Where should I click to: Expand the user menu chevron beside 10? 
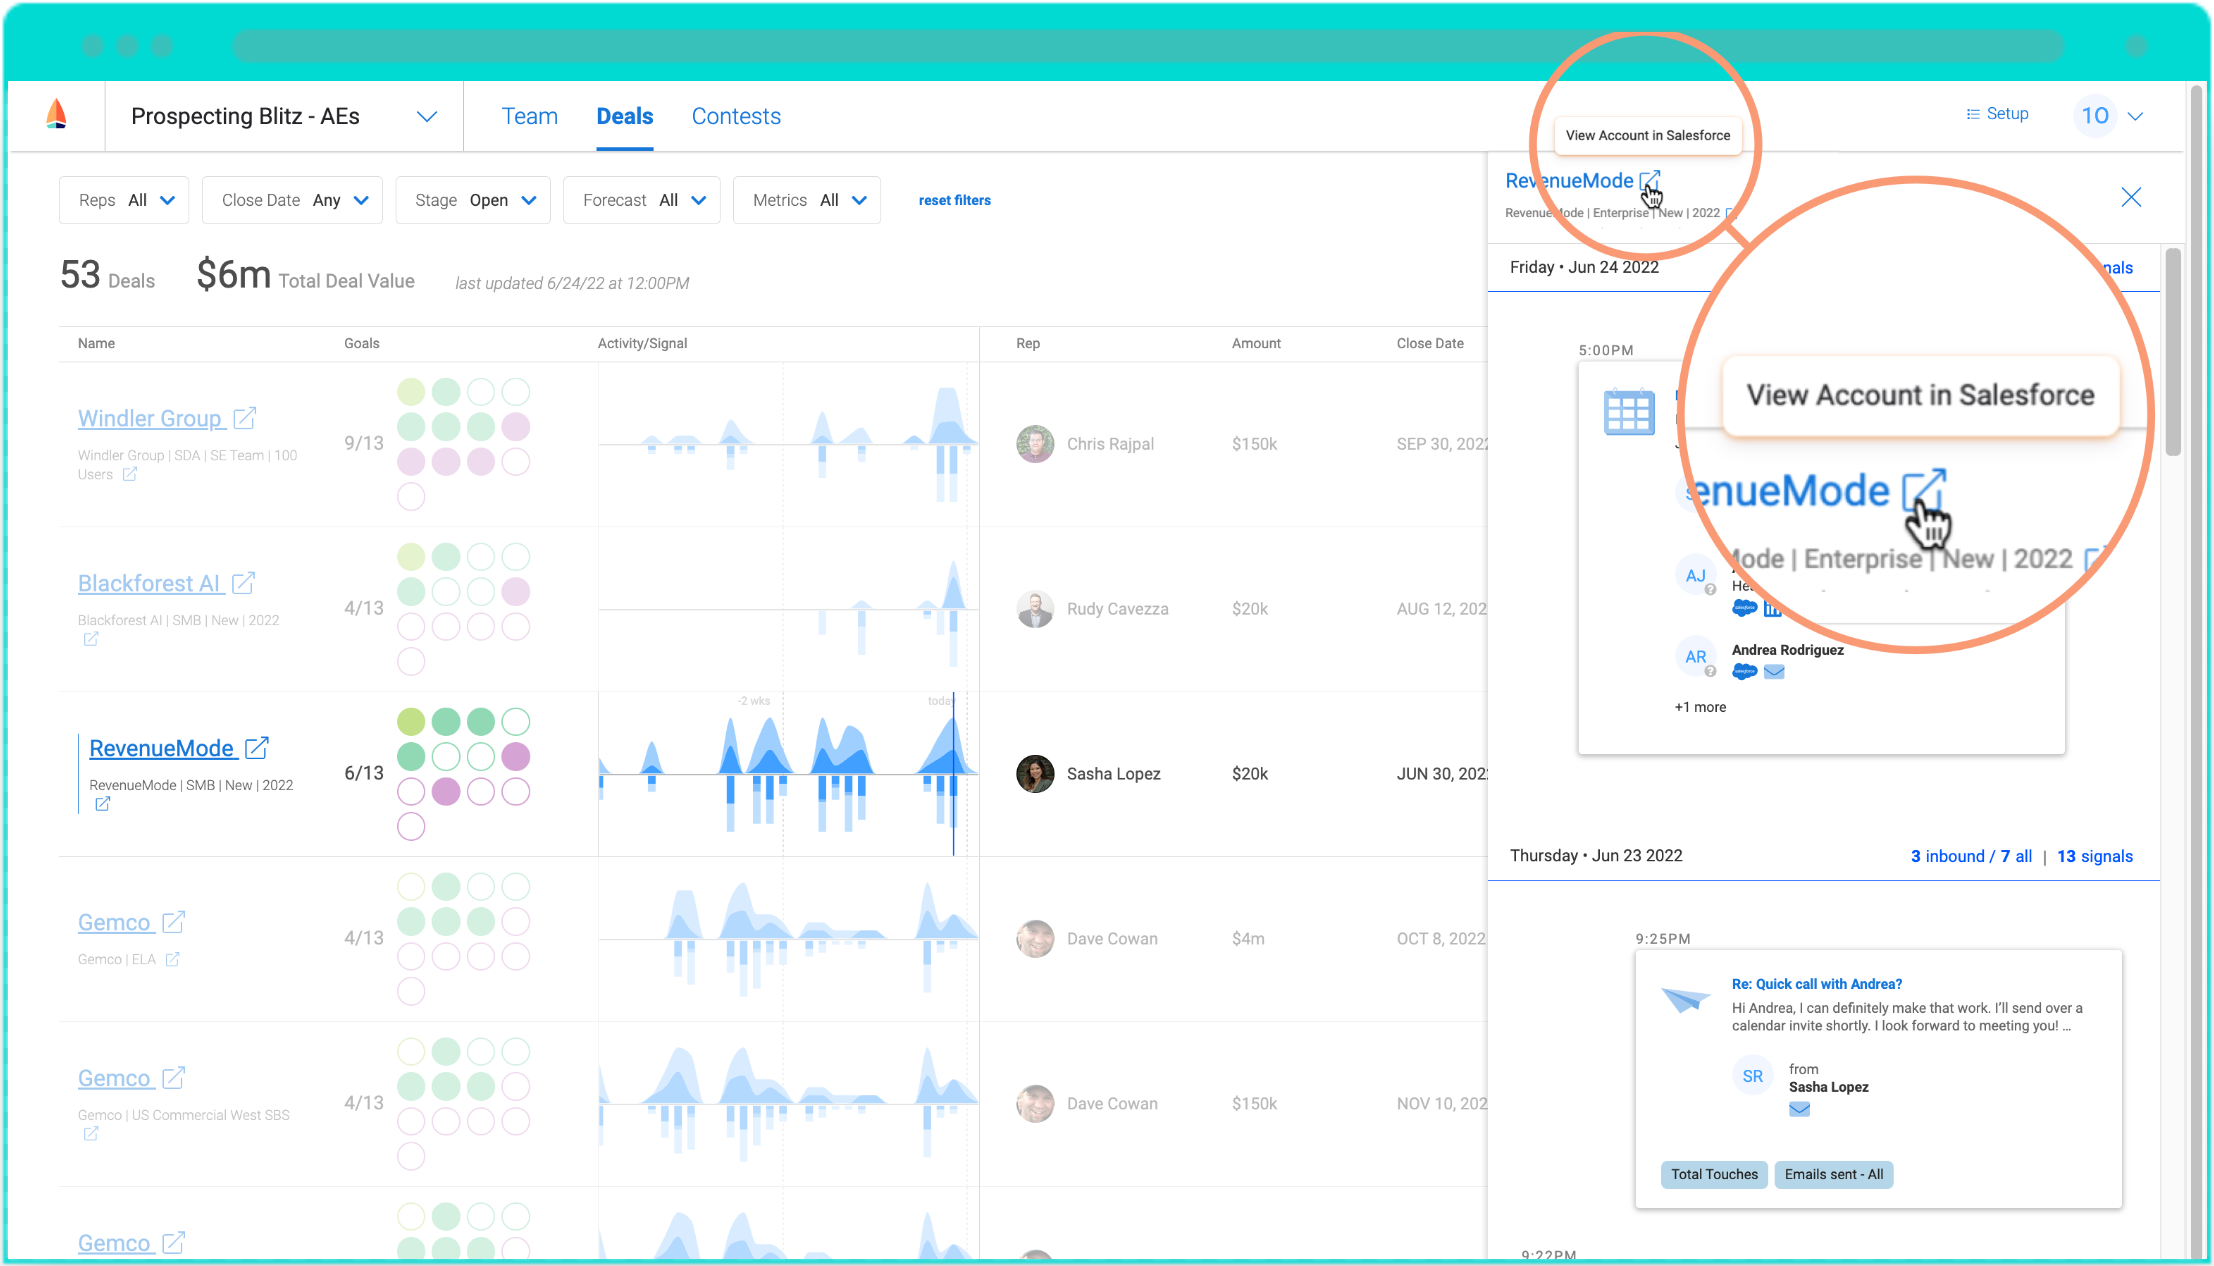(x=2135, y=116)
